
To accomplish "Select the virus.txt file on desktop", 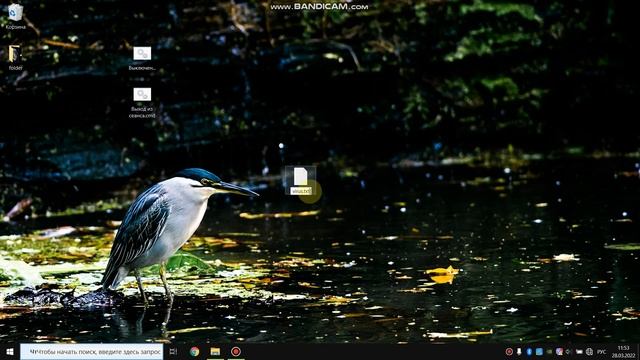I will click(300, 180).
